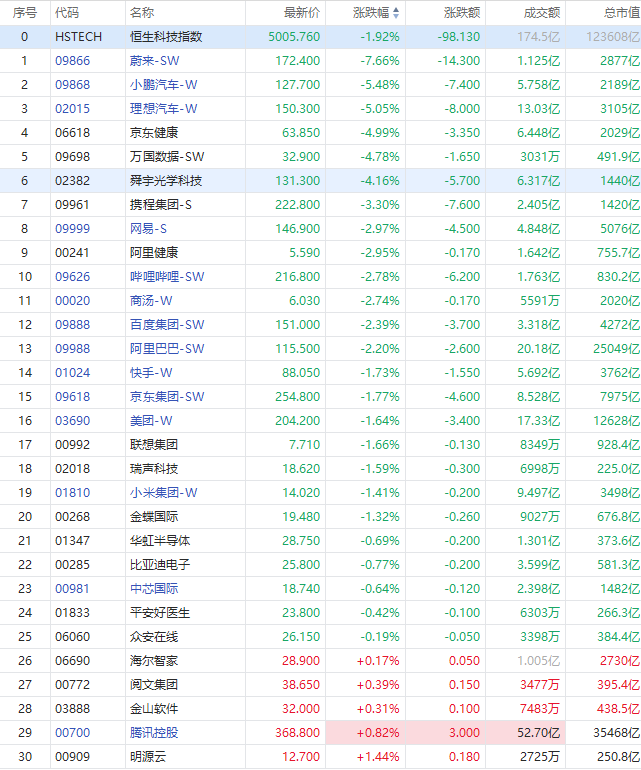The width and height of the screenshot is (641, 770).
Task: Select 平安好医生 row name
Action: (160, 613)
